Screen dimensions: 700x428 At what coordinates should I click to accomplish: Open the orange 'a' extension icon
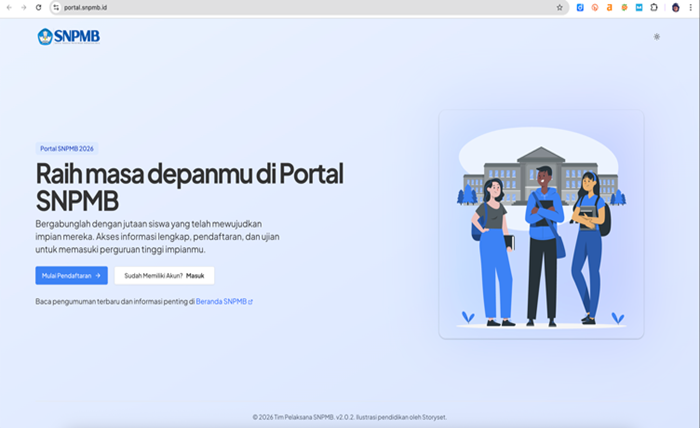(609, 8)
